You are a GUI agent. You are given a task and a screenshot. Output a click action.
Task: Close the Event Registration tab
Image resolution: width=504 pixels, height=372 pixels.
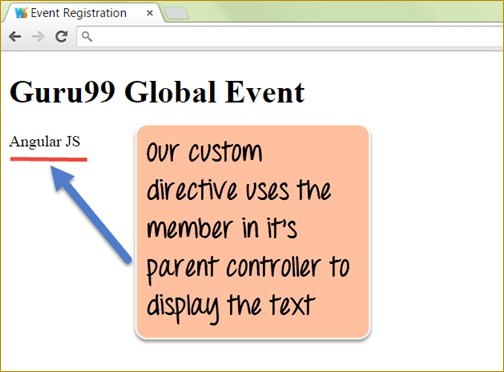click(150, 13)
